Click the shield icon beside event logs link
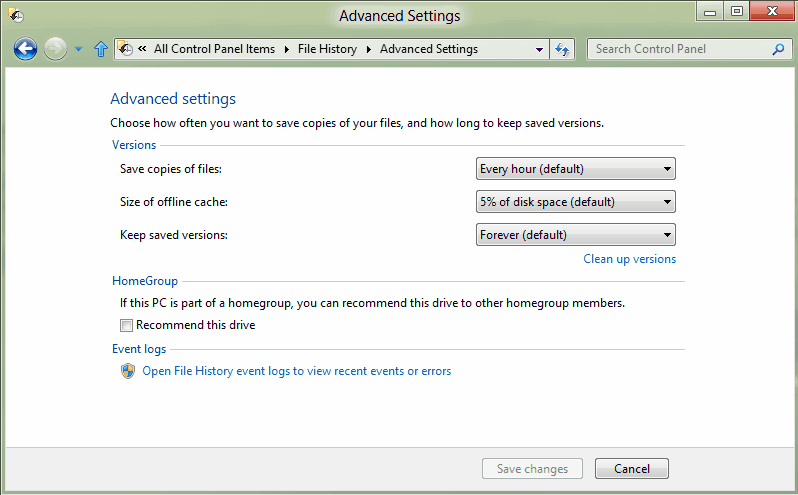798x495 pixels. click(x=127, y=371)
